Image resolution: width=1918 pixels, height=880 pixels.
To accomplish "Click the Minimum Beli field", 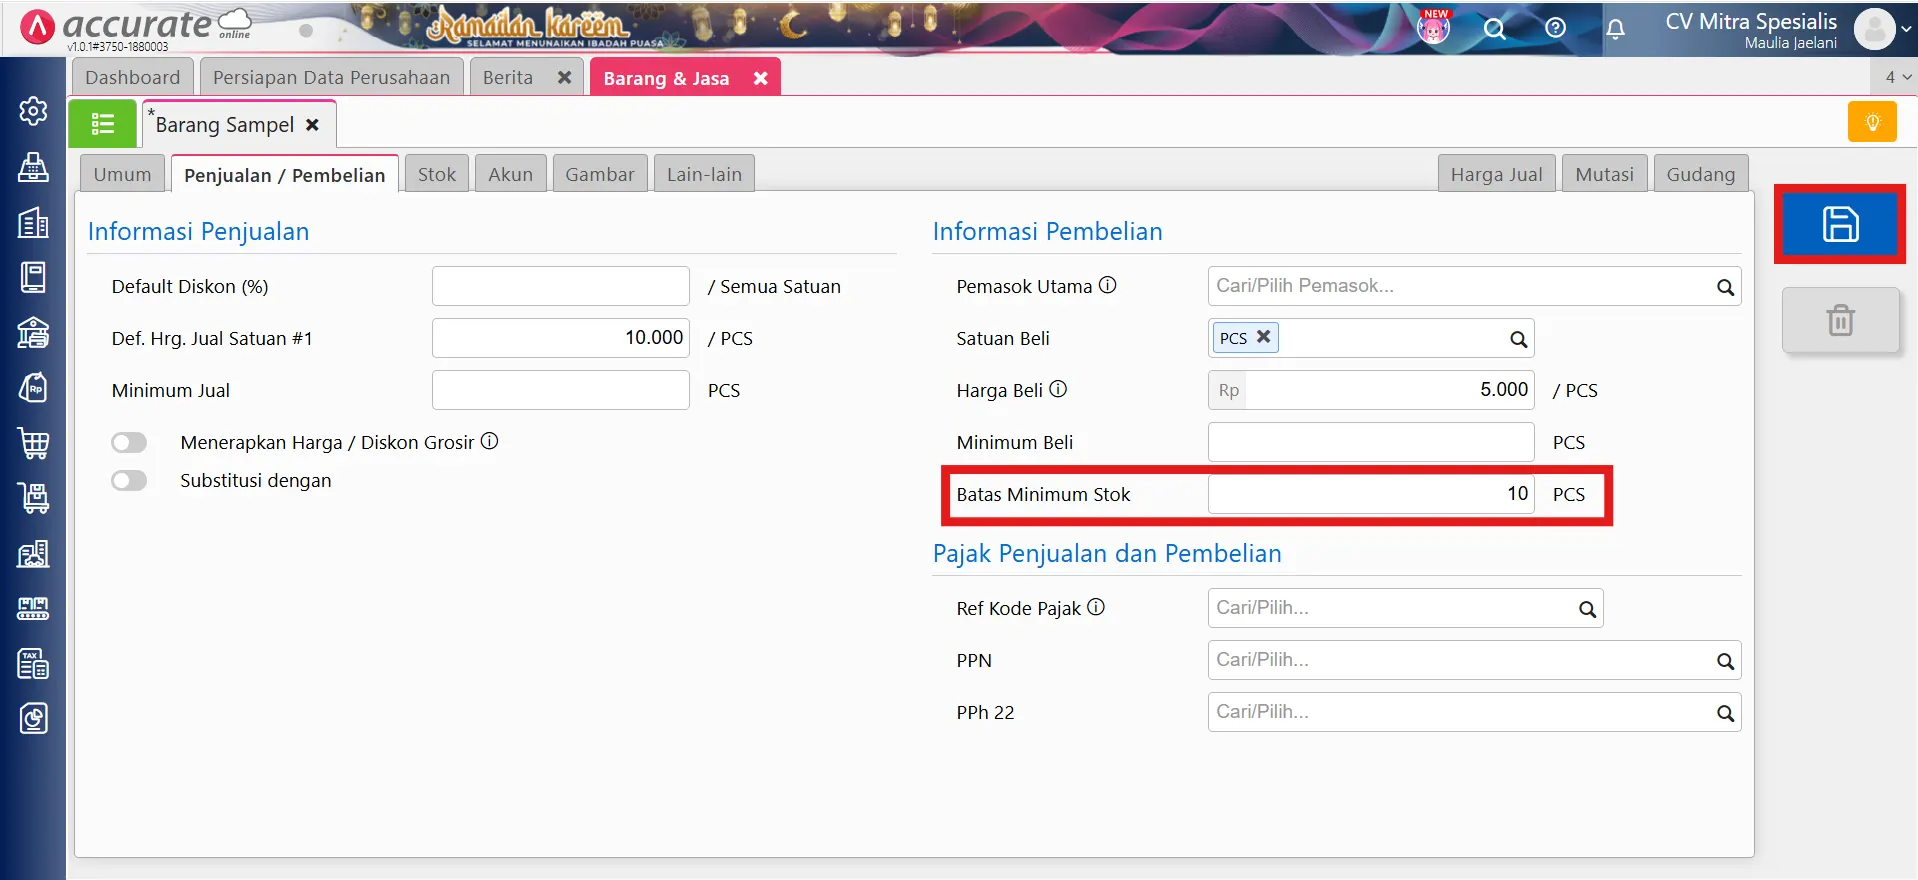I will click(1371, 442).
